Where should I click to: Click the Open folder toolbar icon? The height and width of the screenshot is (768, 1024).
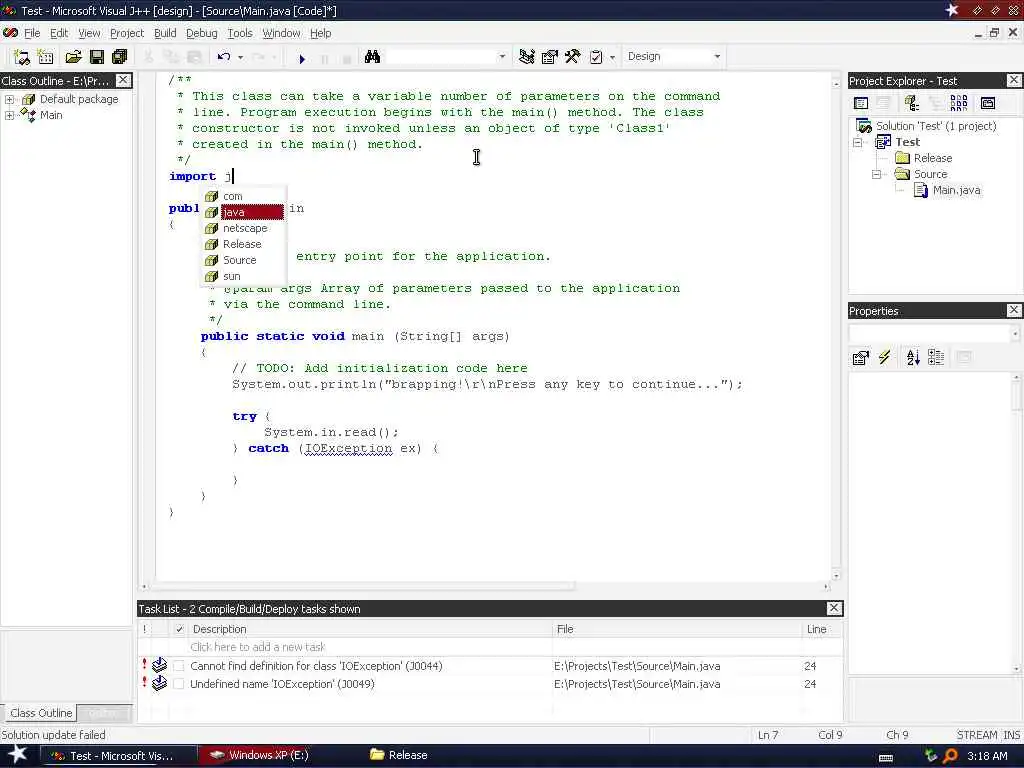73,57
